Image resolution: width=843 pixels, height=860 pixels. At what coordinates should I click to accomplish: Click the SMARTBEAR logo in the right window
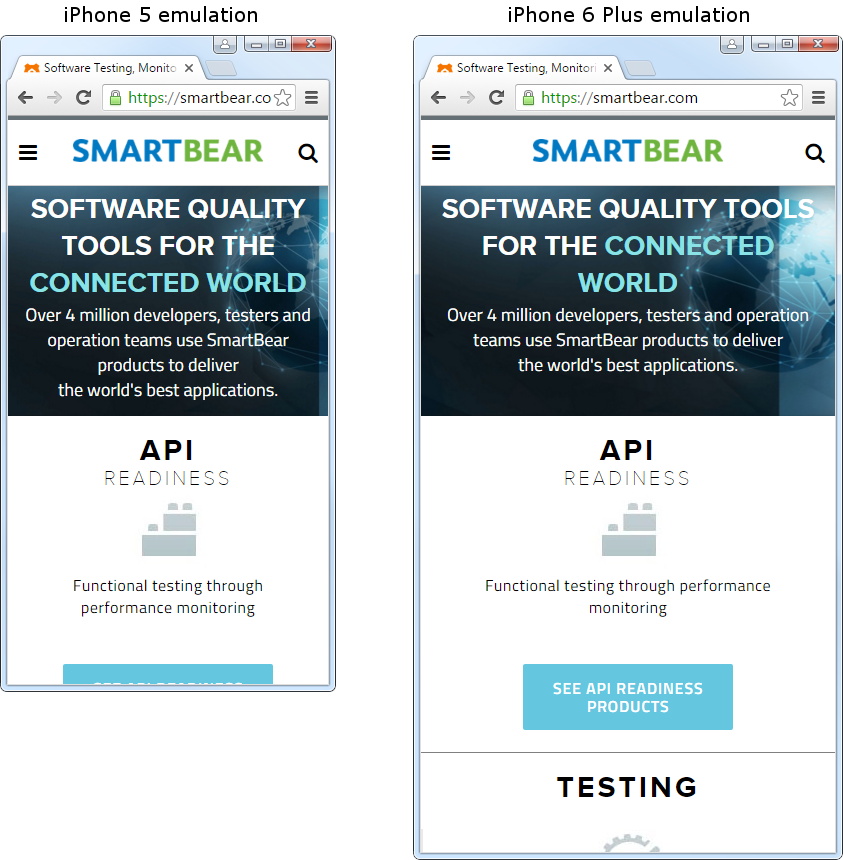[627, 150]
